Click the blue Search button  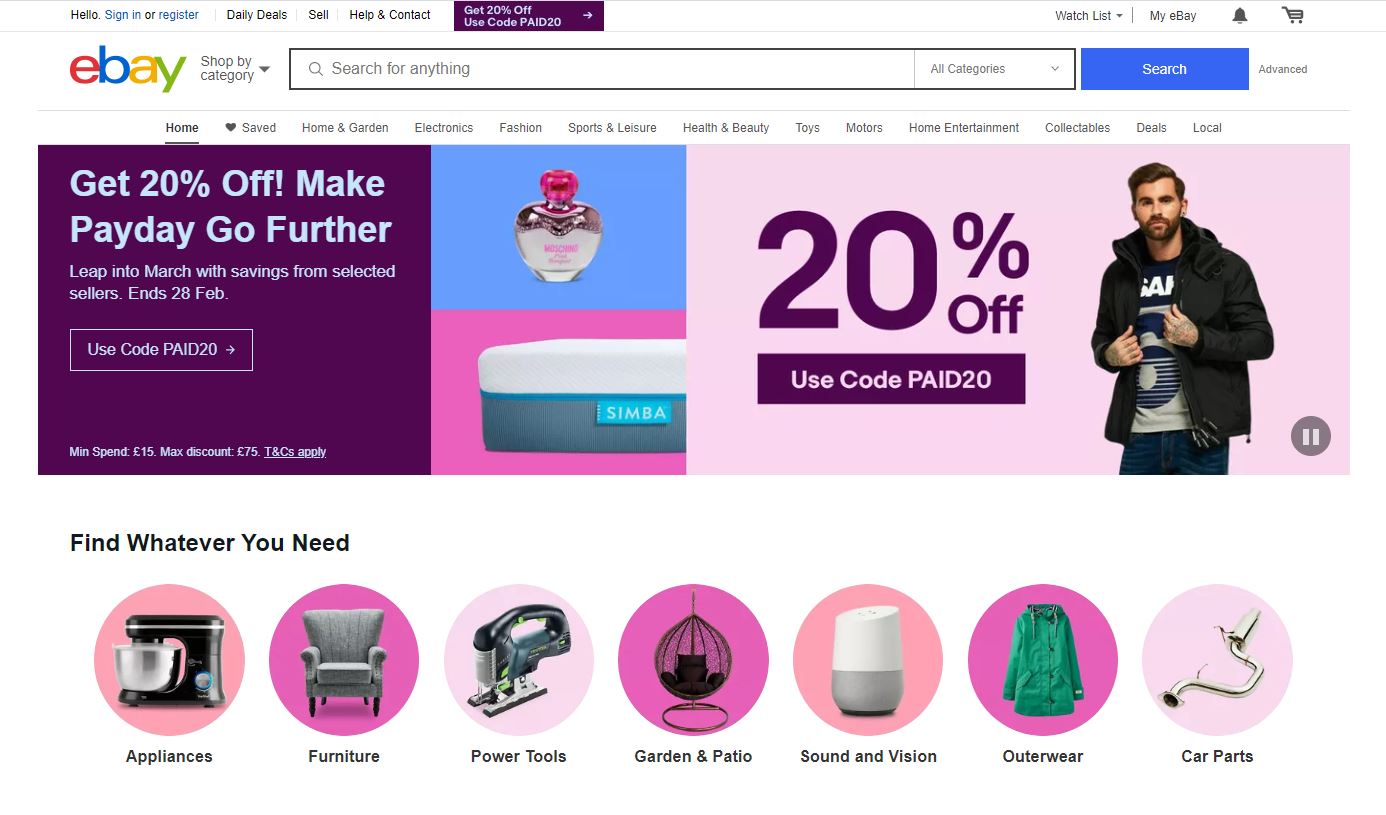click(1164, 69)
